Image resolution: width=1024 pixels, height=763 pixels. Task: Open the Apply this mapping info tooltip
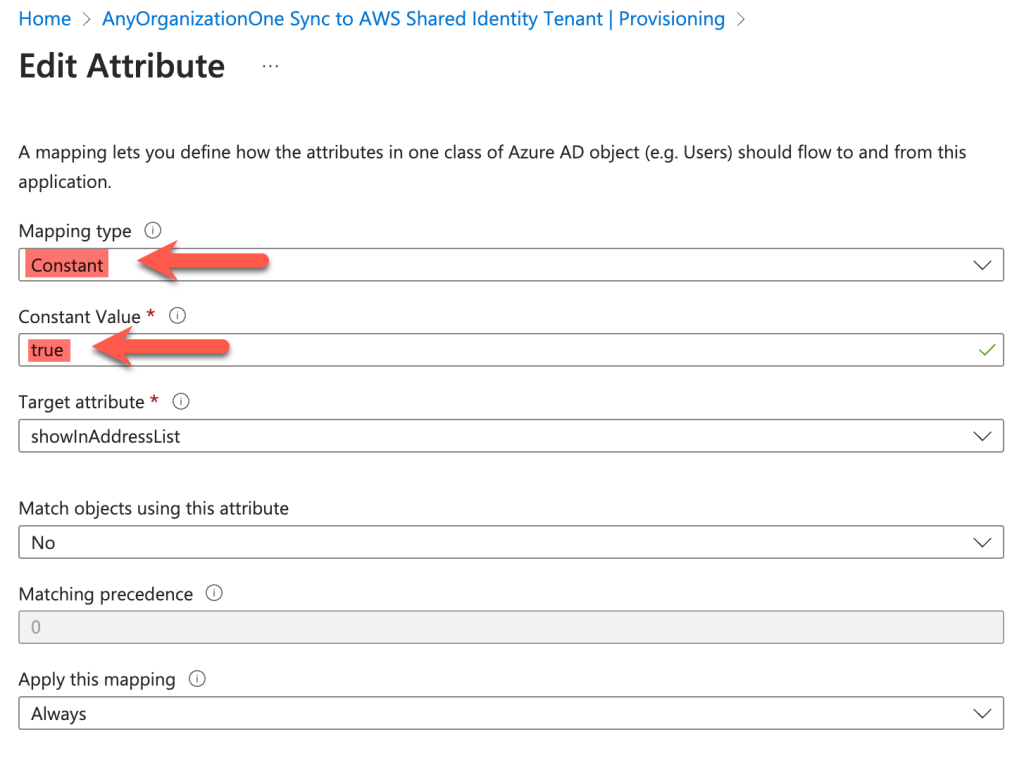coord(196,679)
